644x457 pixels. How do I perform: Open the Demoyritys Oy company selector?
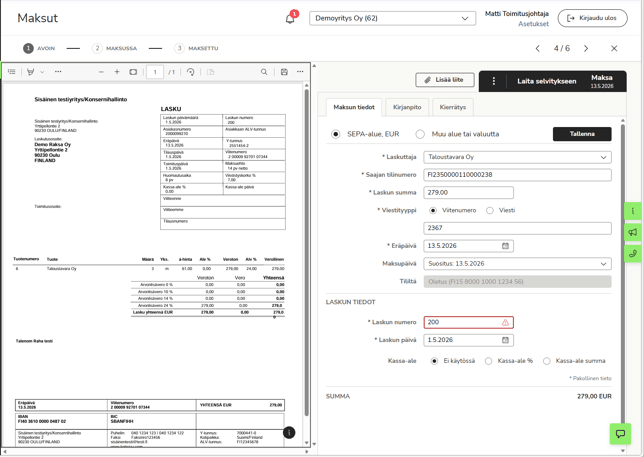[x=392, y=18]
